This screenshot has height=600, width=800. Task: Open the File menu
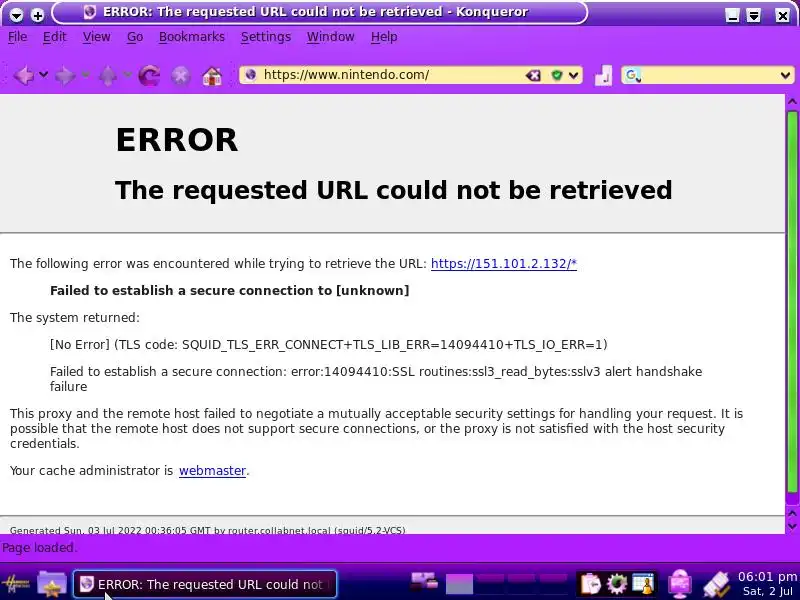click(17, 37)
